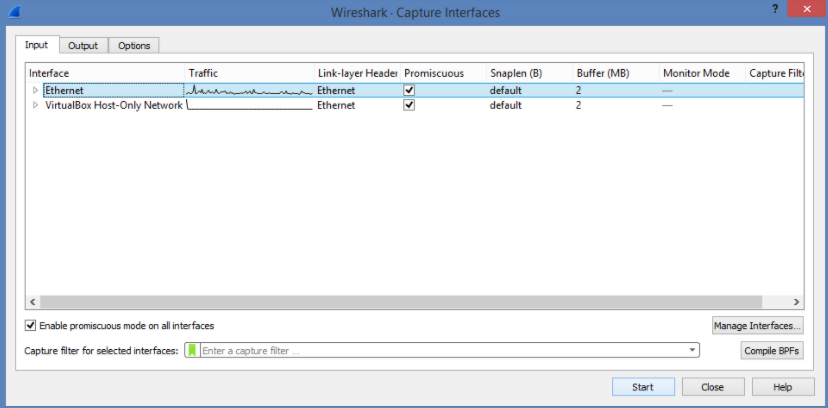Click VirtualBox row's snaplen 'default' cell
Viewport: 828px width, 408px height.
coord(505,105)
